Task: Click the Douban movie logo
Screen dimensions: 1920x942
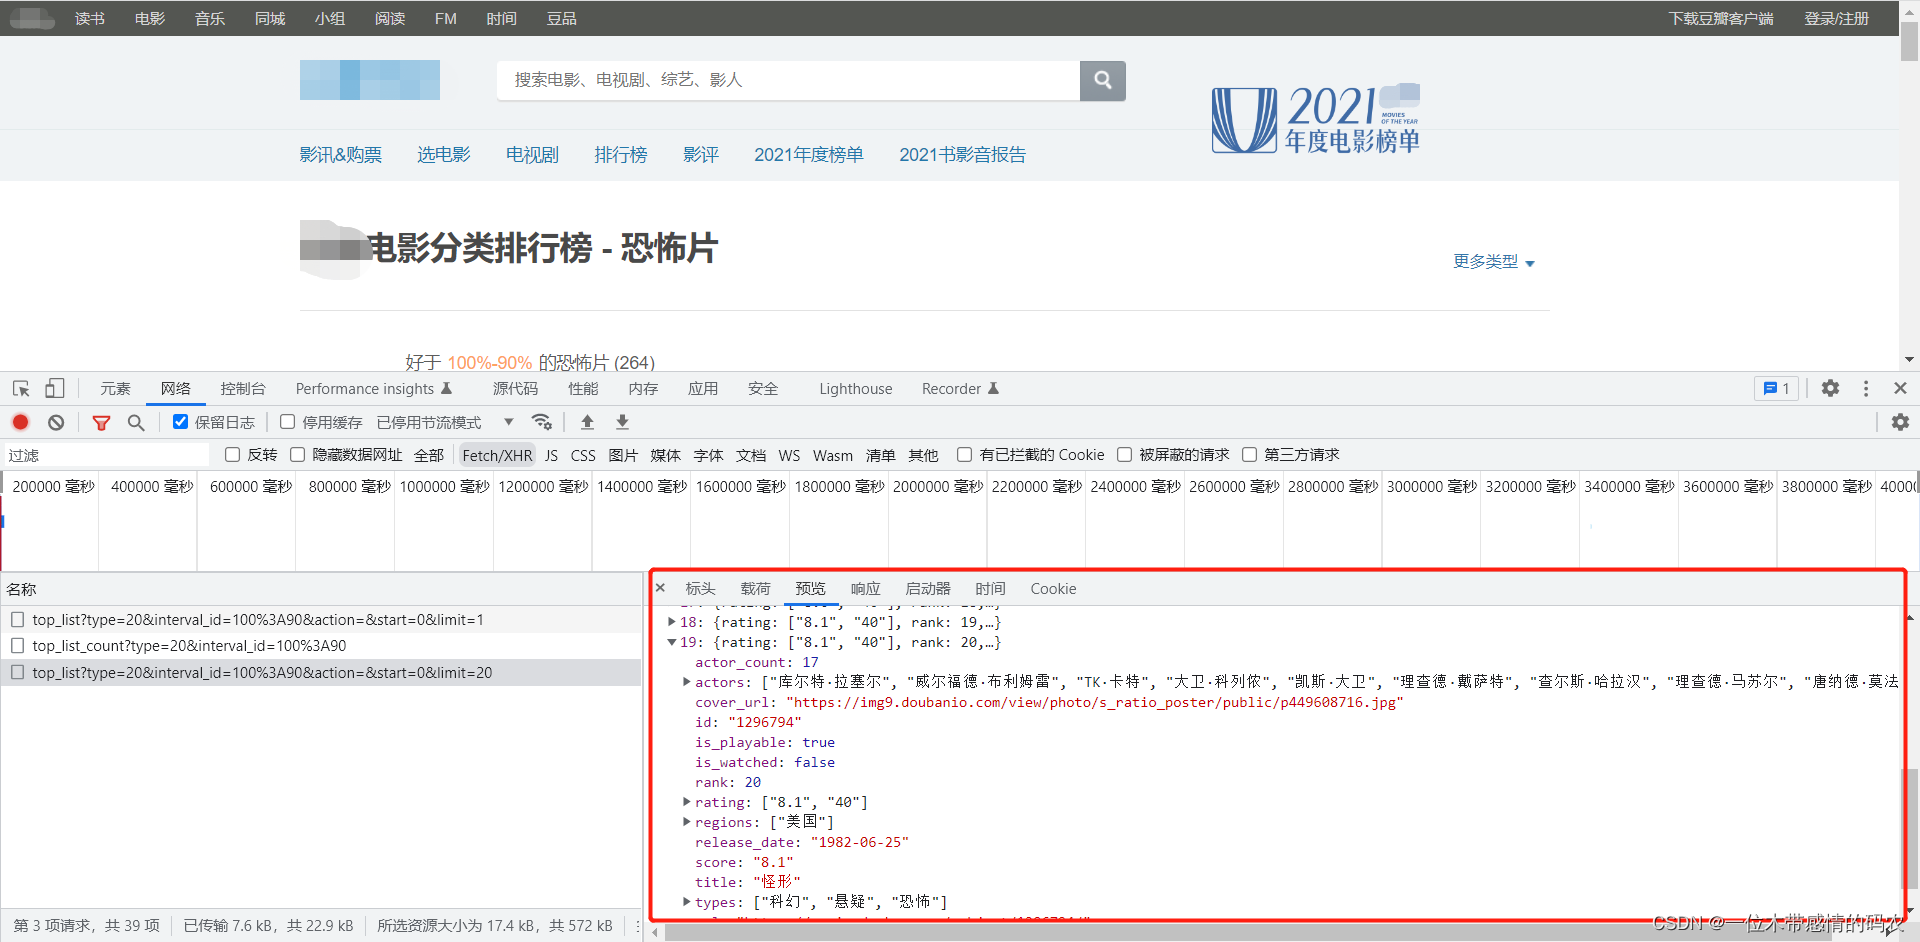Action: tap(370, 80)
